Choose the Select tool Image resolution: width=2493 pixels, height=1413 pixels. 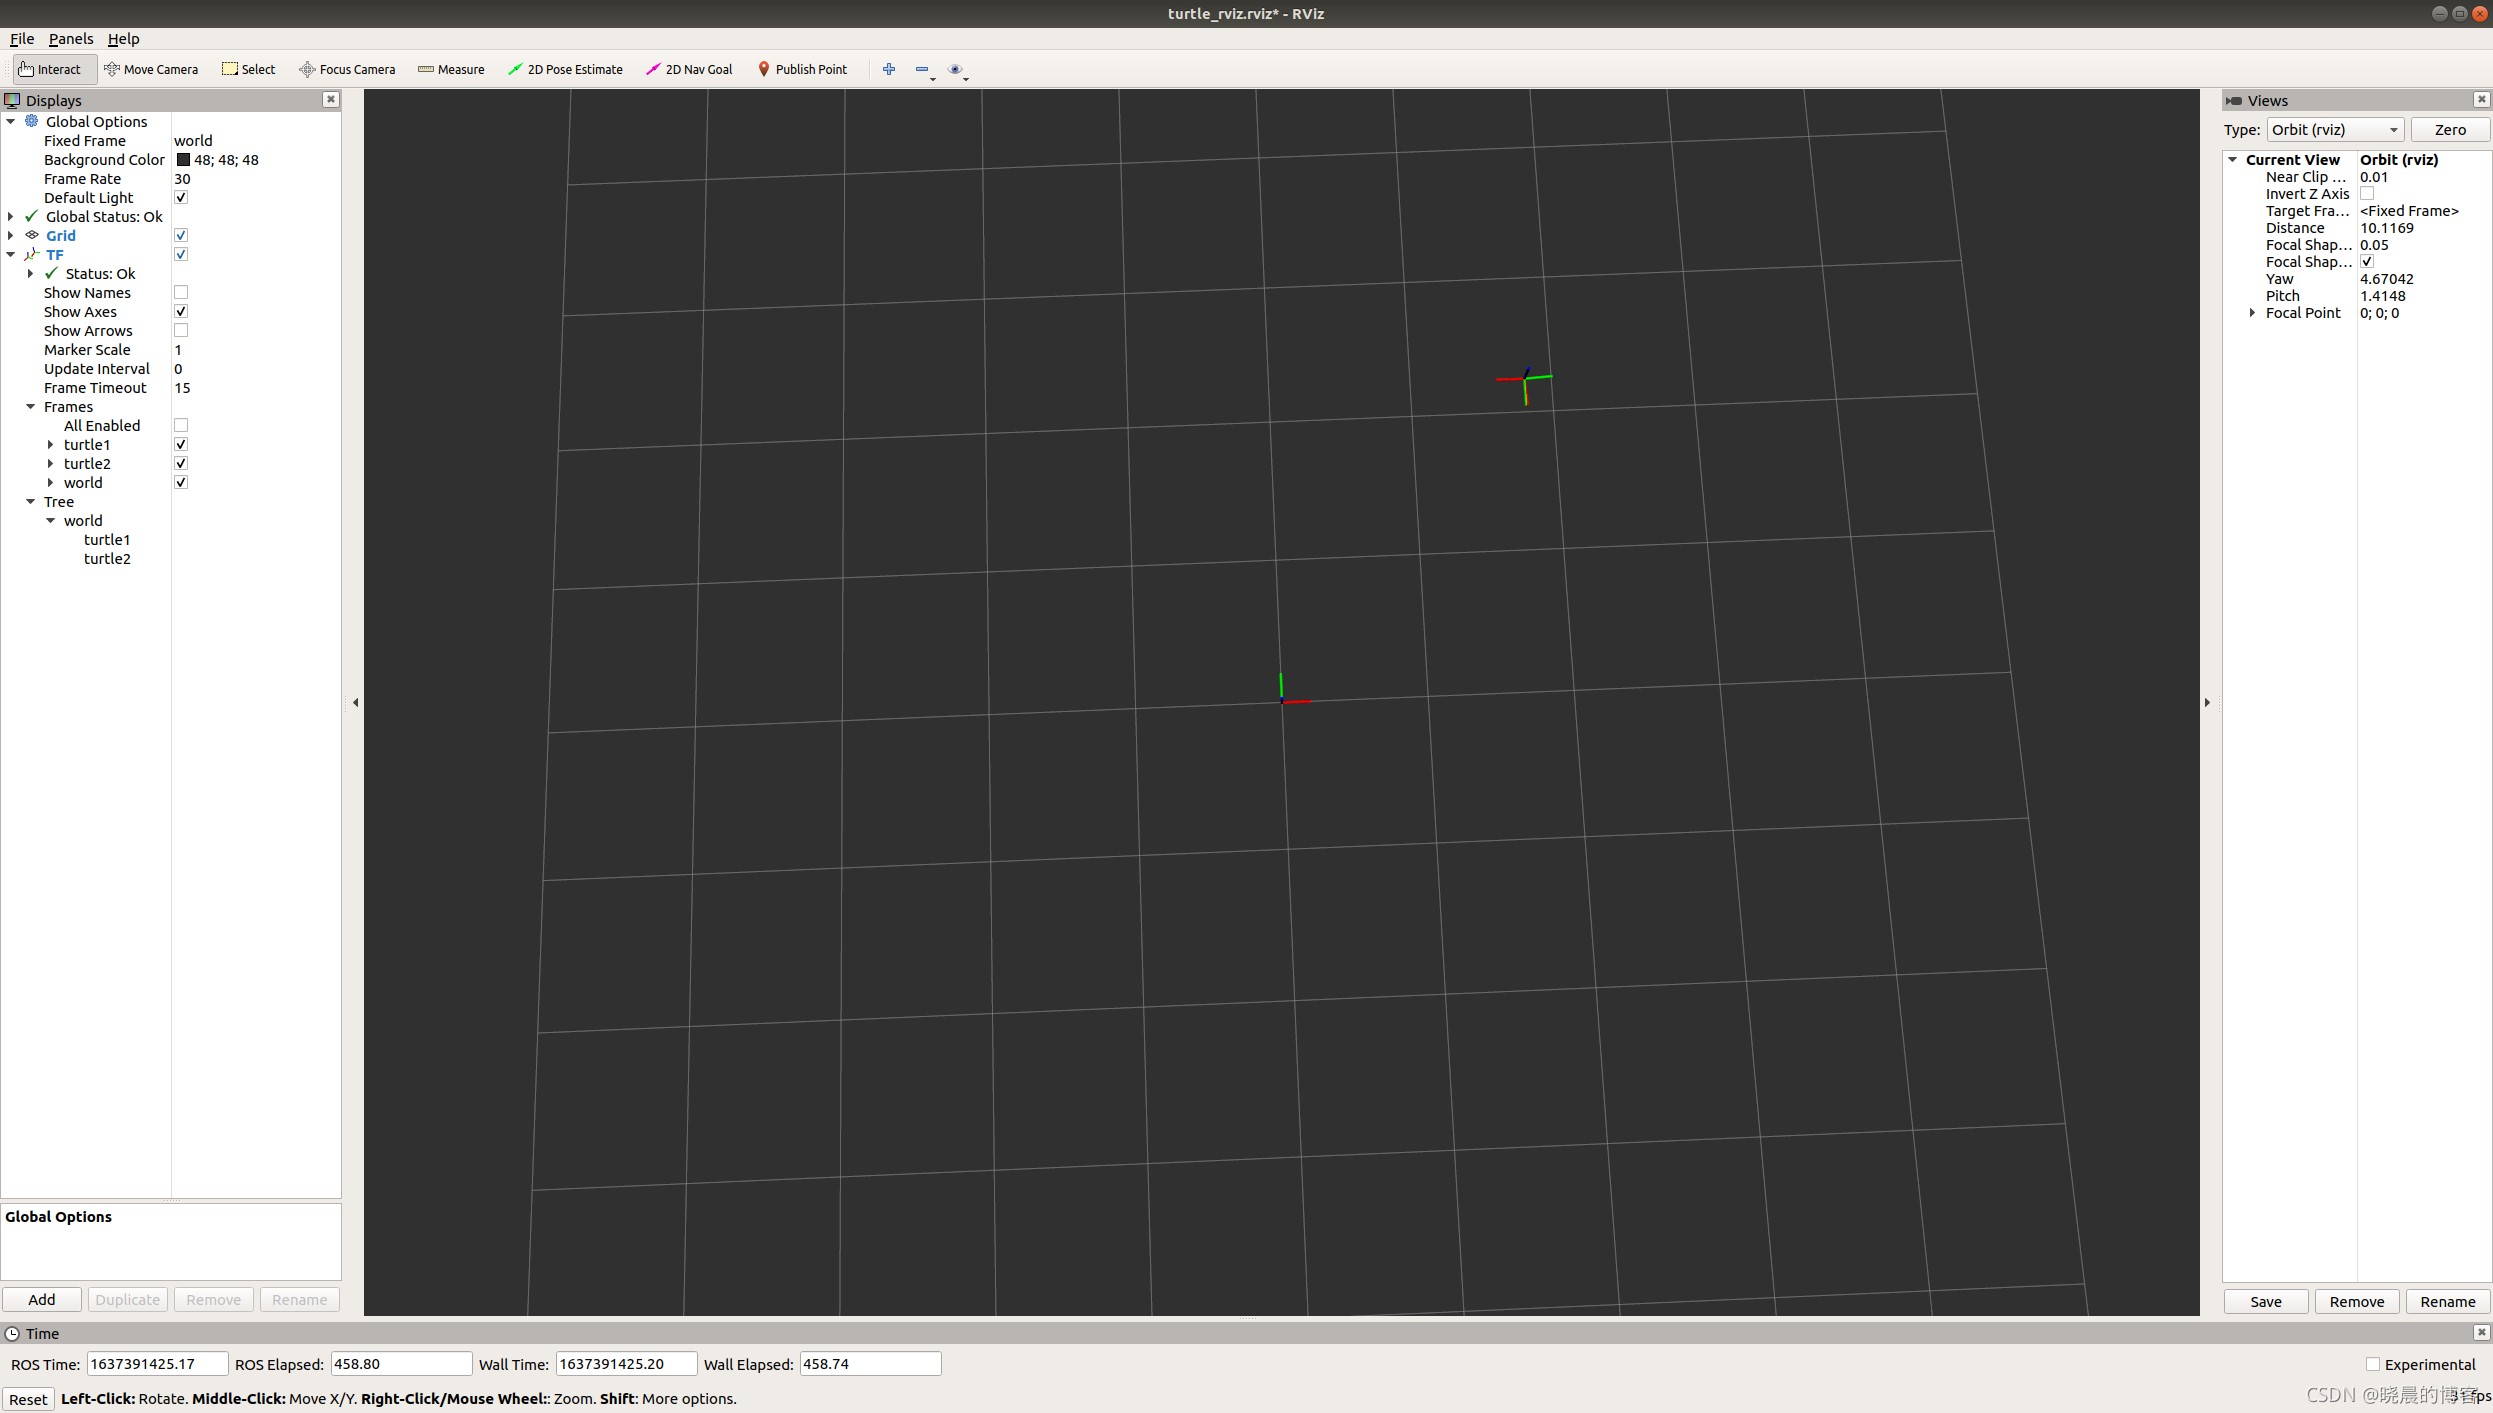tap(249, 69)
